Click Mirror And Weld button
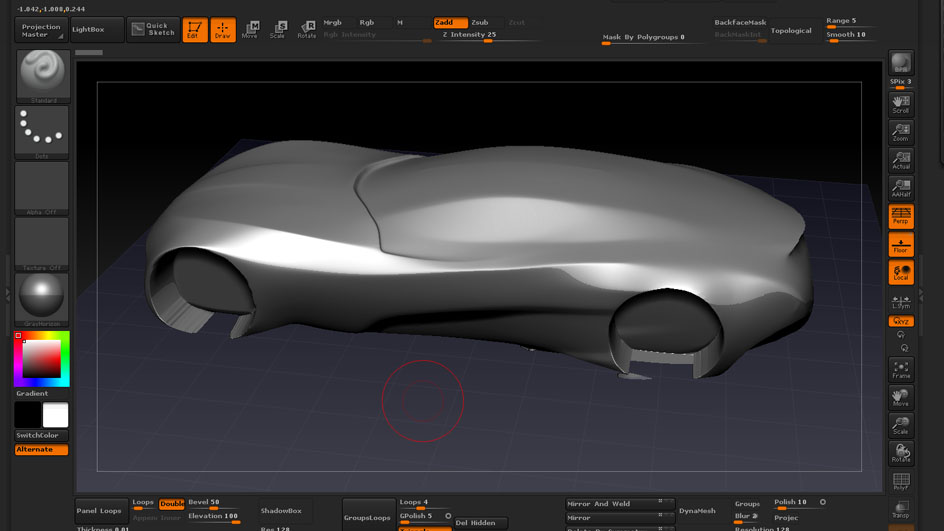This screenshot has height=531, width=944. pyautogui.click(x=620, y=503)
